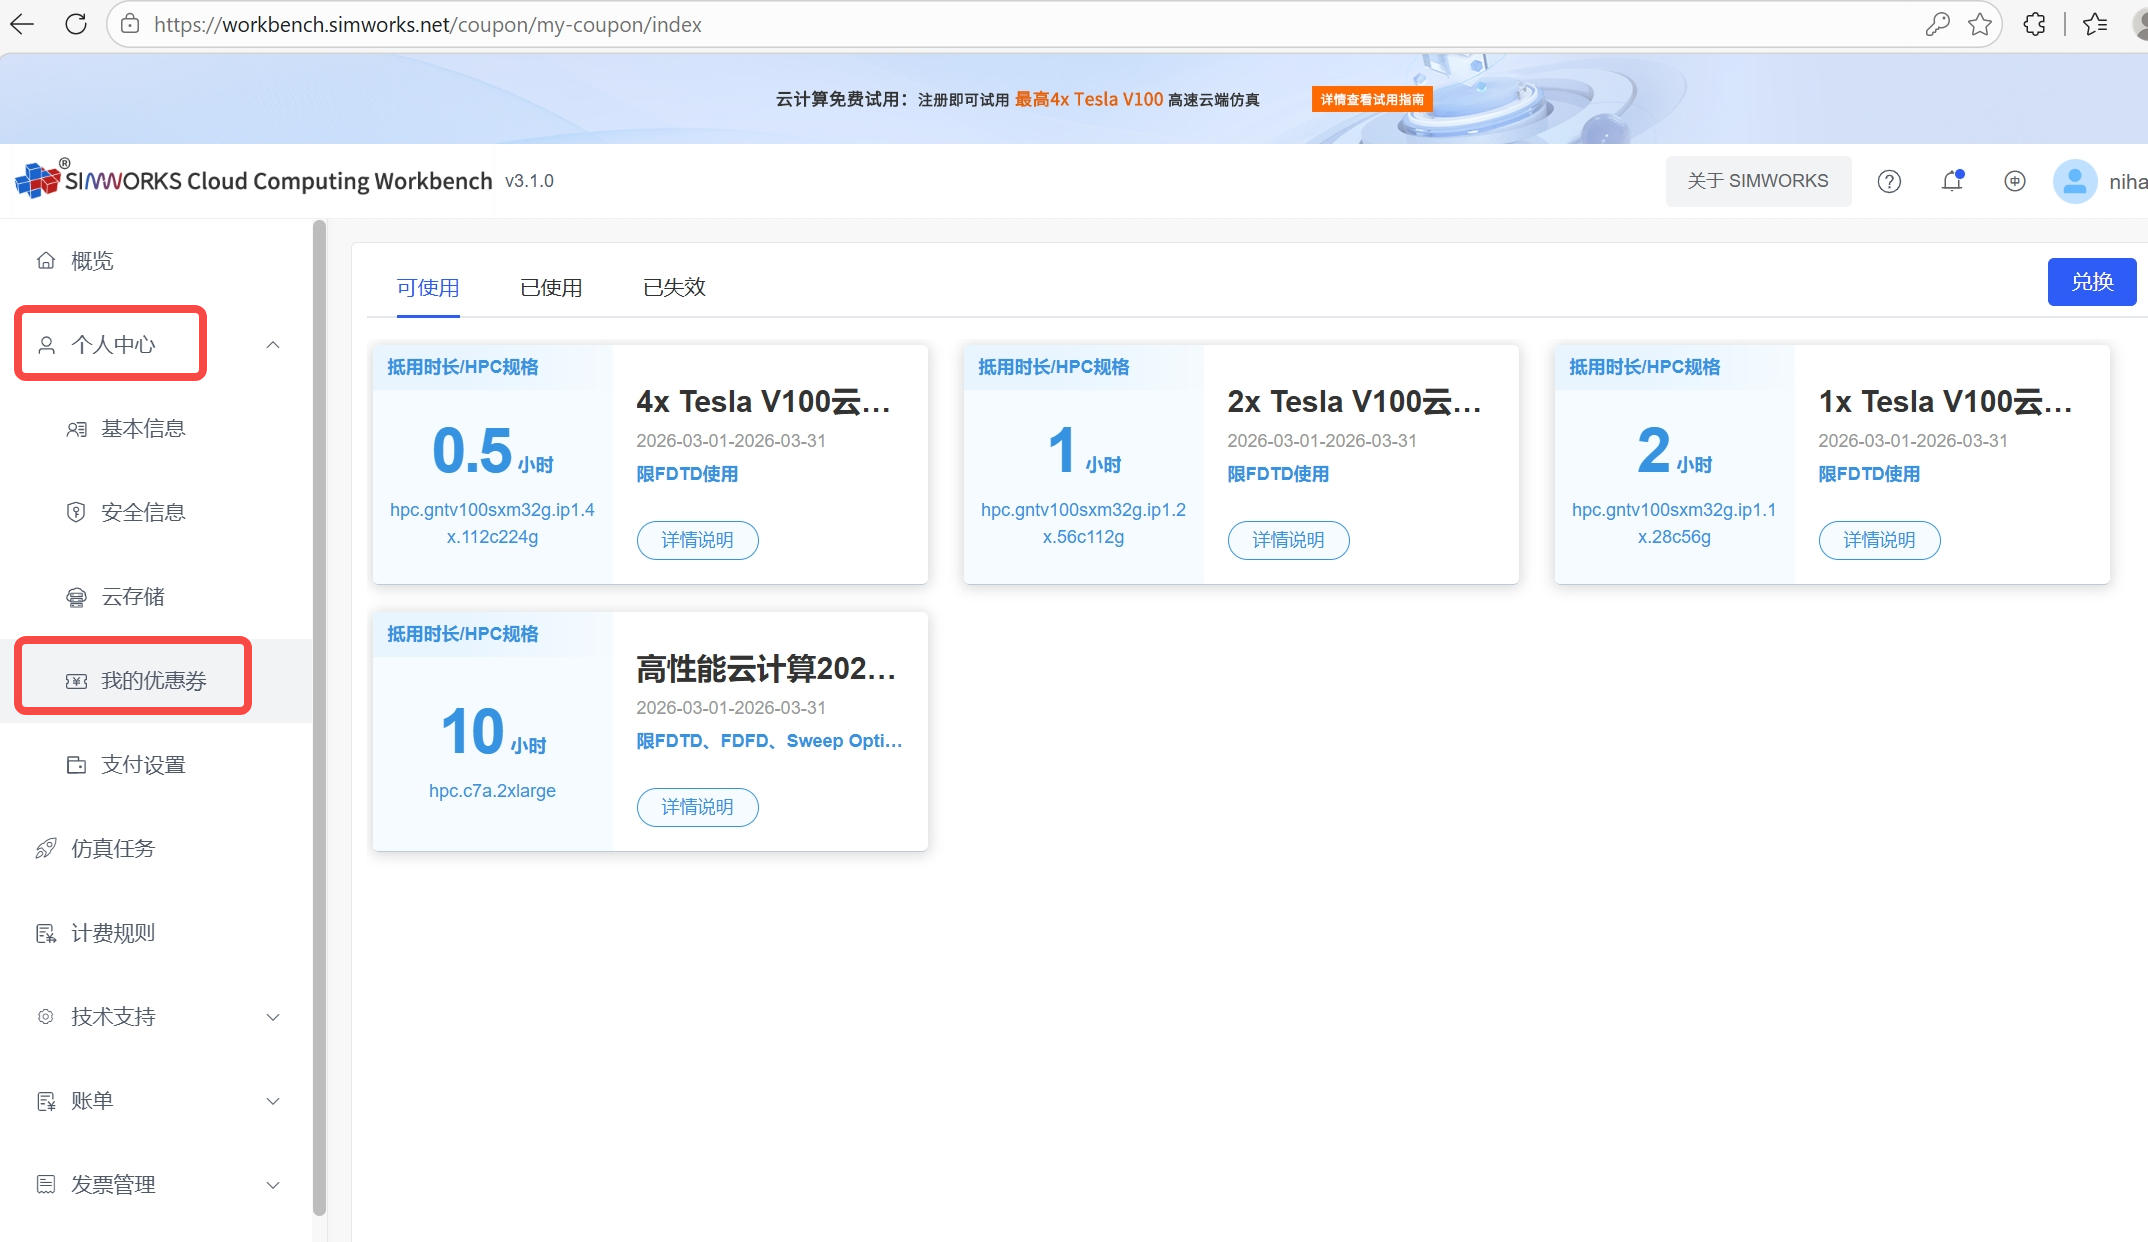Switch to the 已使用 tab
Image resolution: width=2148 pixels, height=1242 pixels.
(x=551, y=288)
